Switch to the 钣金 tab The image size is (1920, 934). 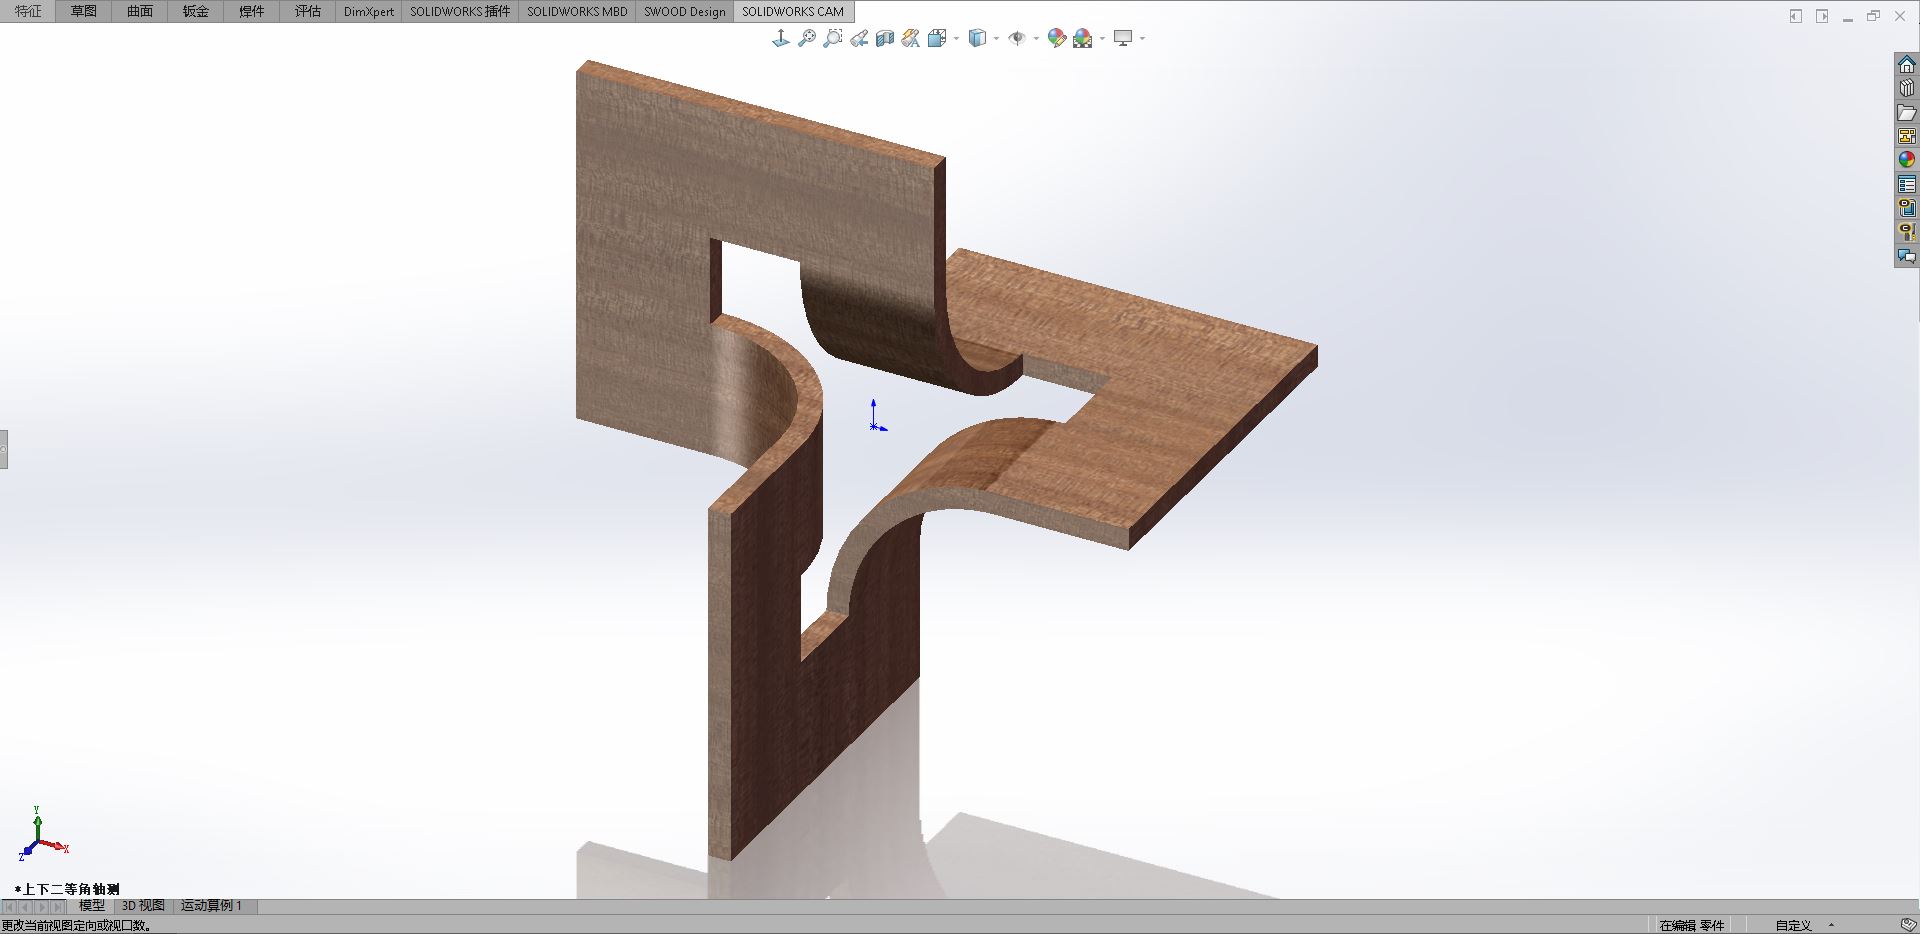click(196, 11)
